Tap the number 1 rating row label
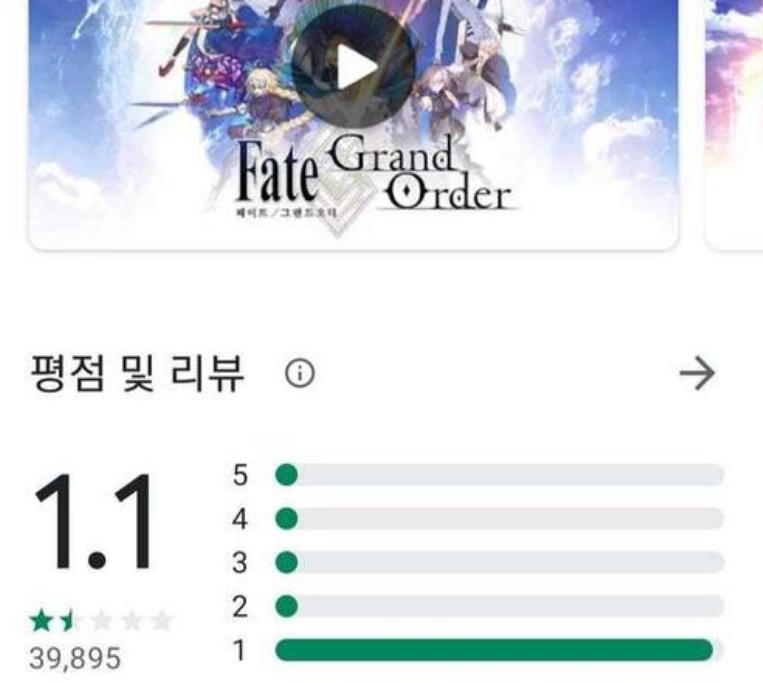Screen dimensions: 763x683 [239, 650]
